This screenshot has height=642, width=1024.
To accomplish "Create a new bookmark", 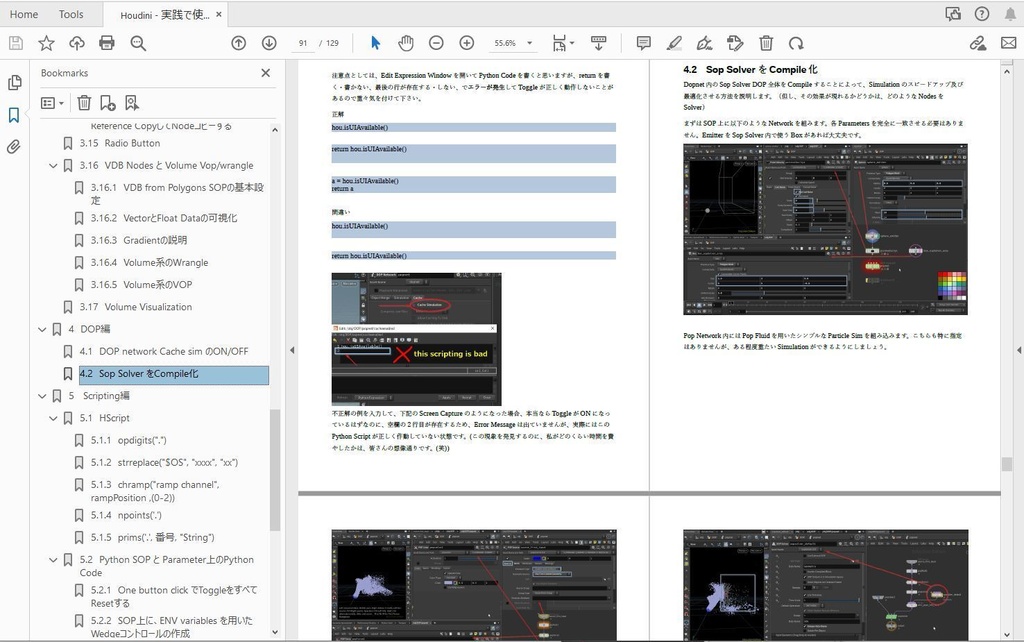I will pos(108,102).
